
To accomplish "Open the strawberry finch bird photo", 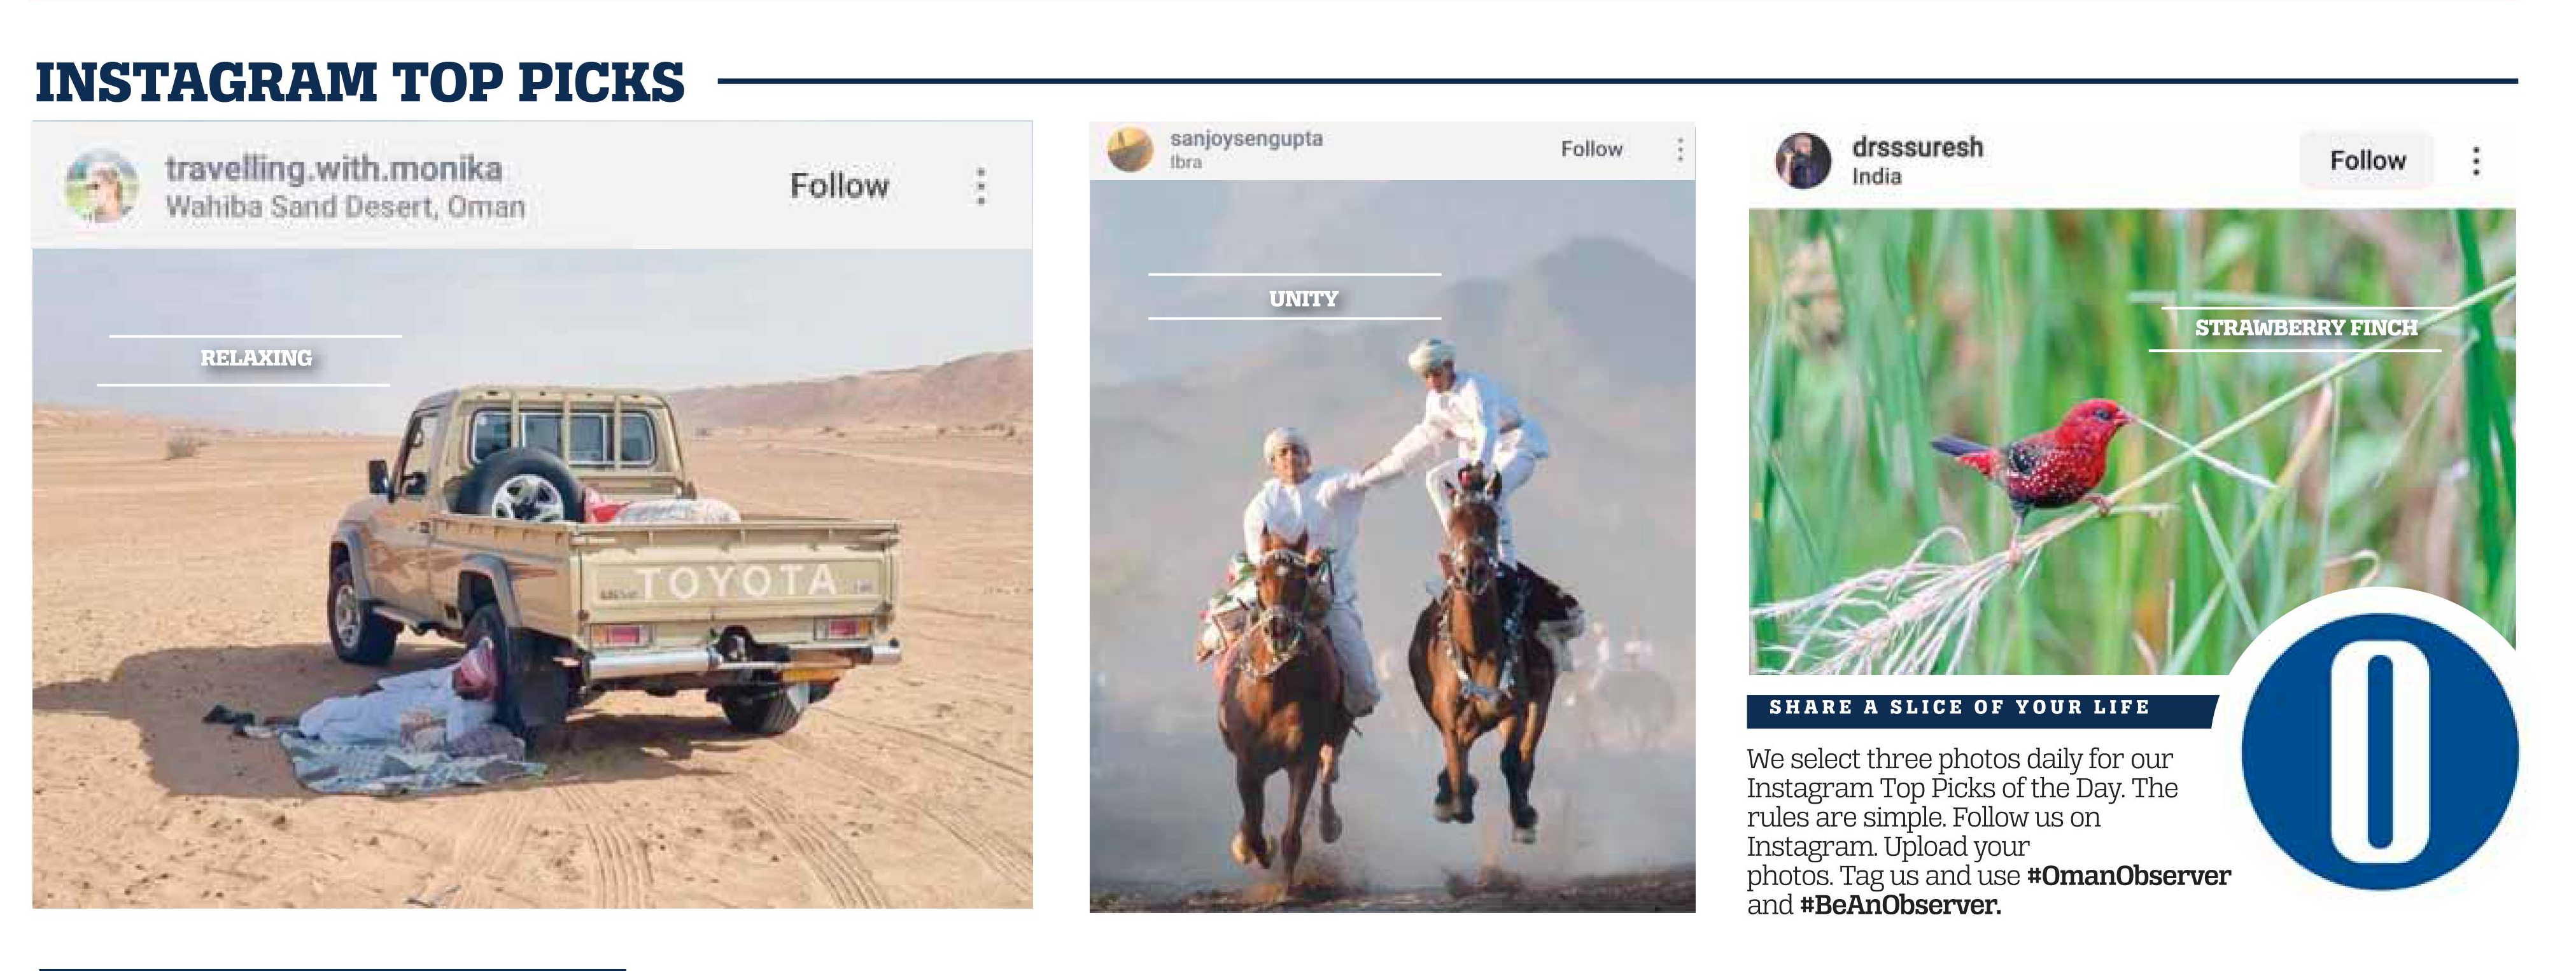I will tap(2131, 441).
